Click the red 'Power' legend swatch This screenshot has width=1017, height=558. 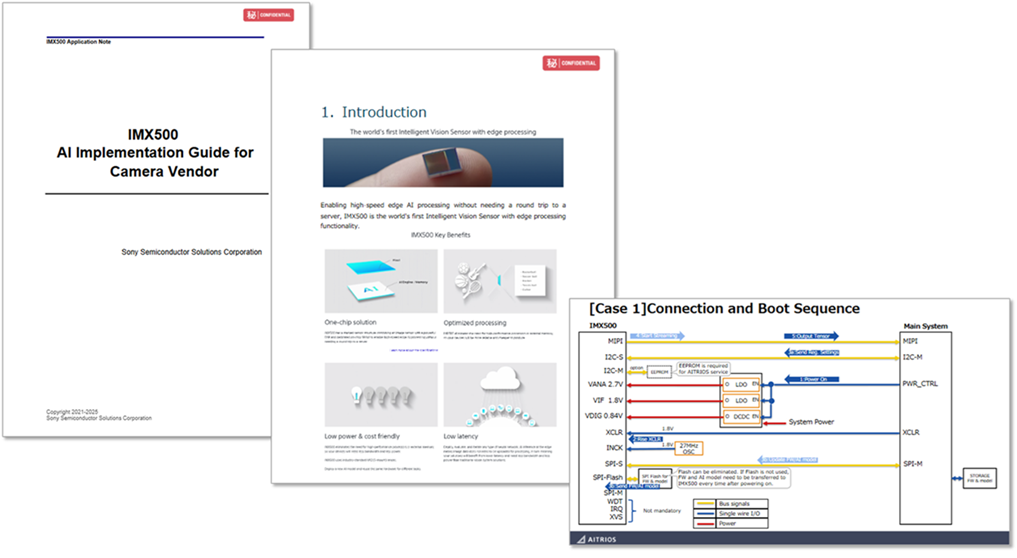(705, 523)
